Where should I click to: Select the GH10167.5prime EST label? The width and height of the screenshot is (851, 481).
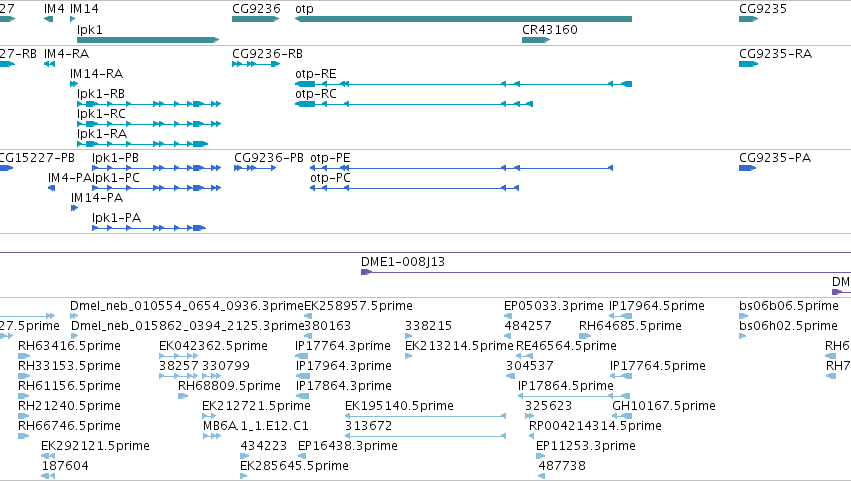point(664,407)
